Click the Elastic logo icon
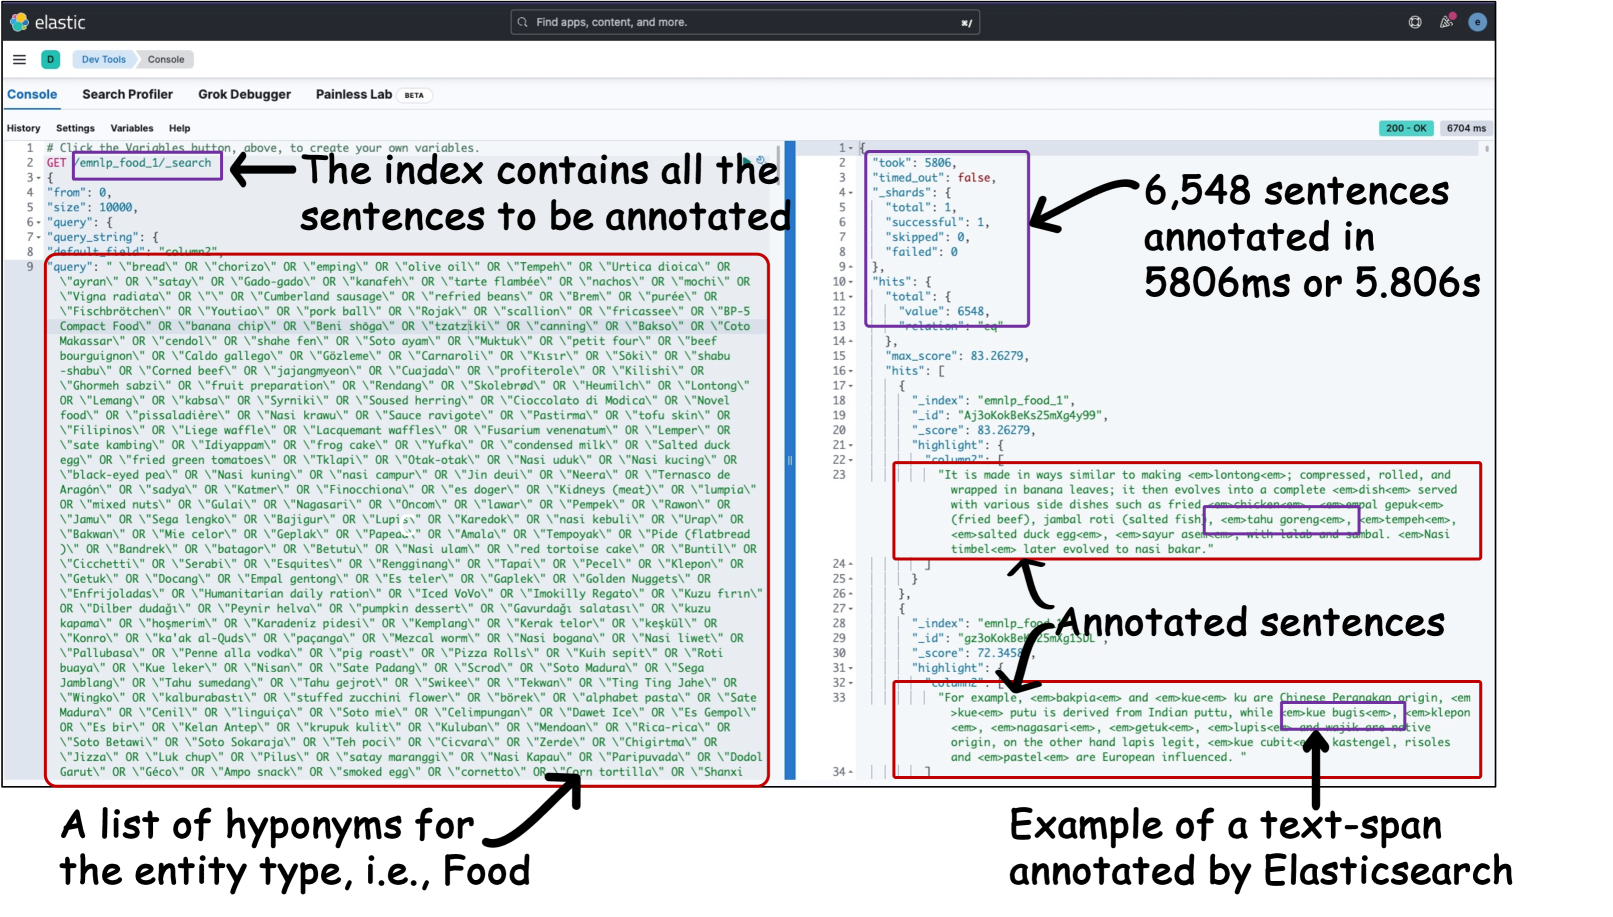Viewport: 1613px width, 917px height. coord(19,22)
